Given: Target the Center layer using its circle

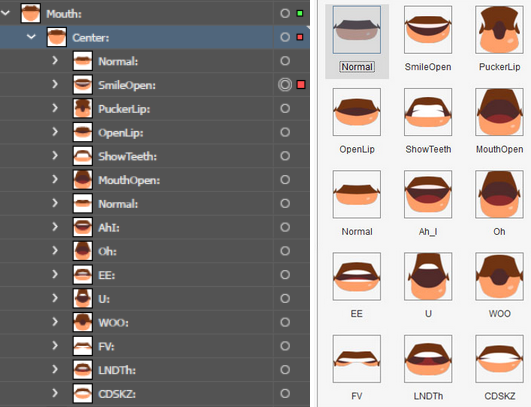Looking at the screenshot, I should [x=285, y=37].
